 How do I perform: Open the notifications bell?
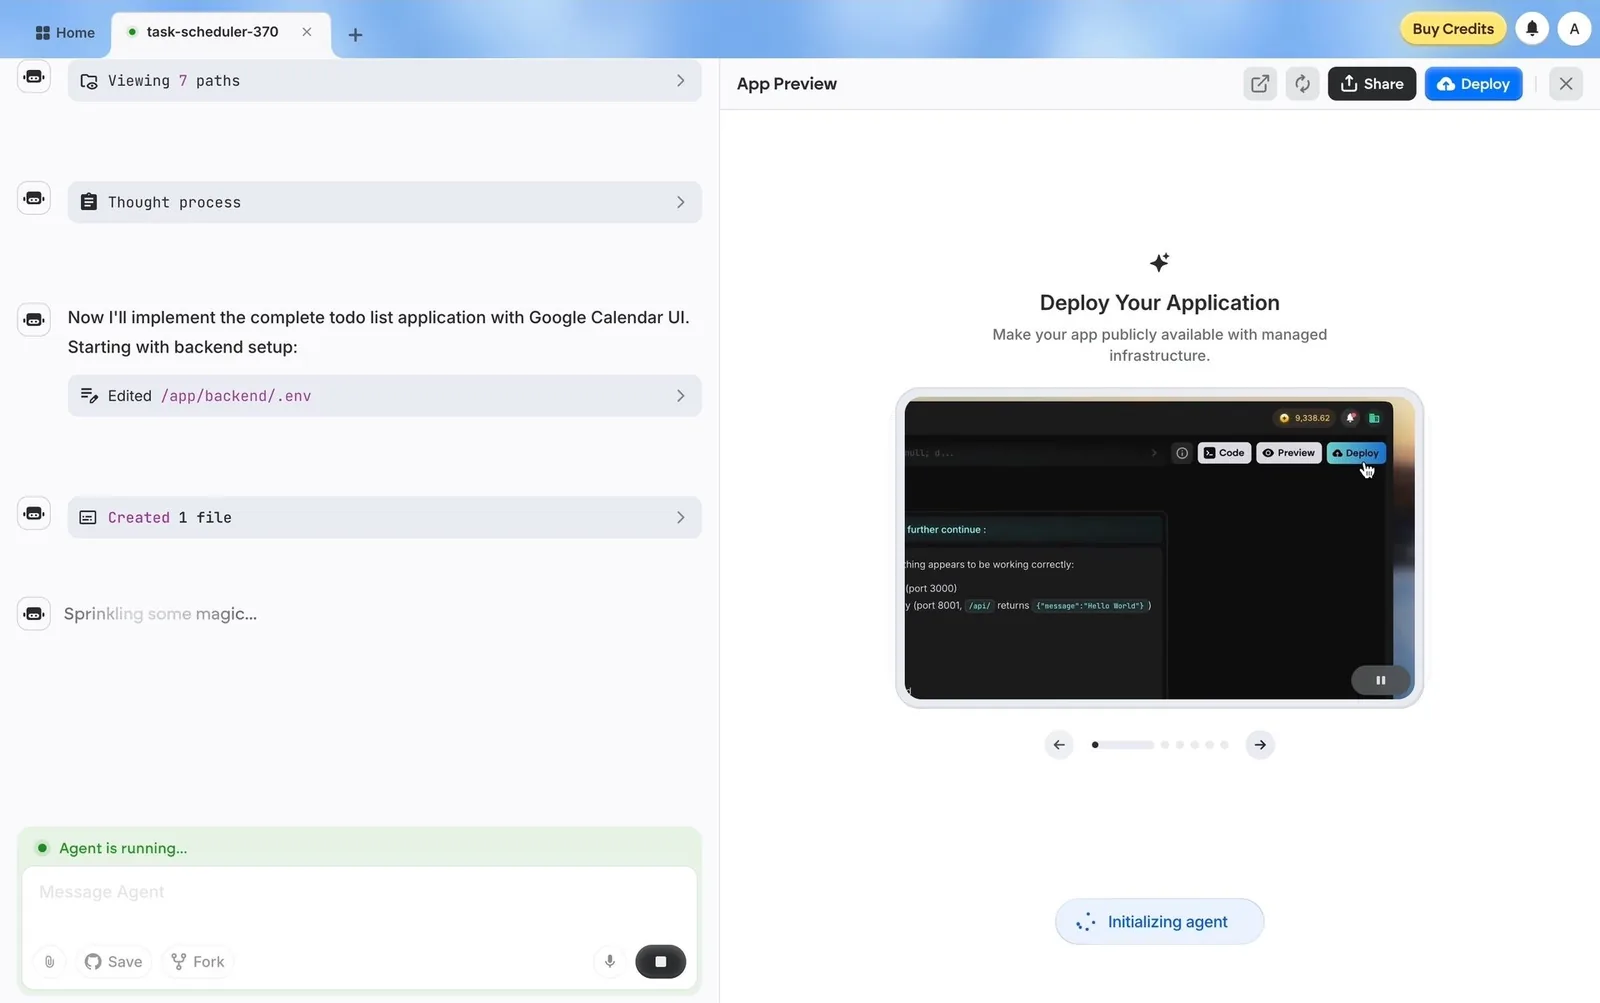pos(1532,29)
